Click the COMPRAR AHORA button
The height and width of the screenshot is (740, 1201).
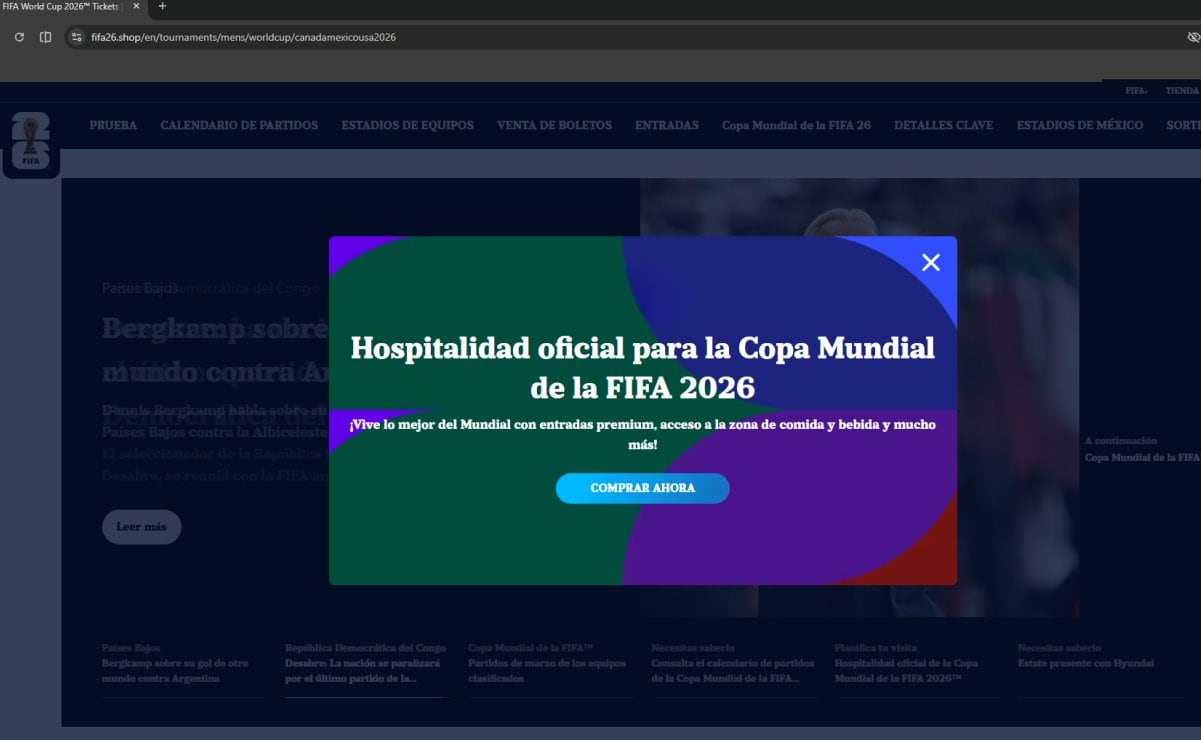[643, 488]
